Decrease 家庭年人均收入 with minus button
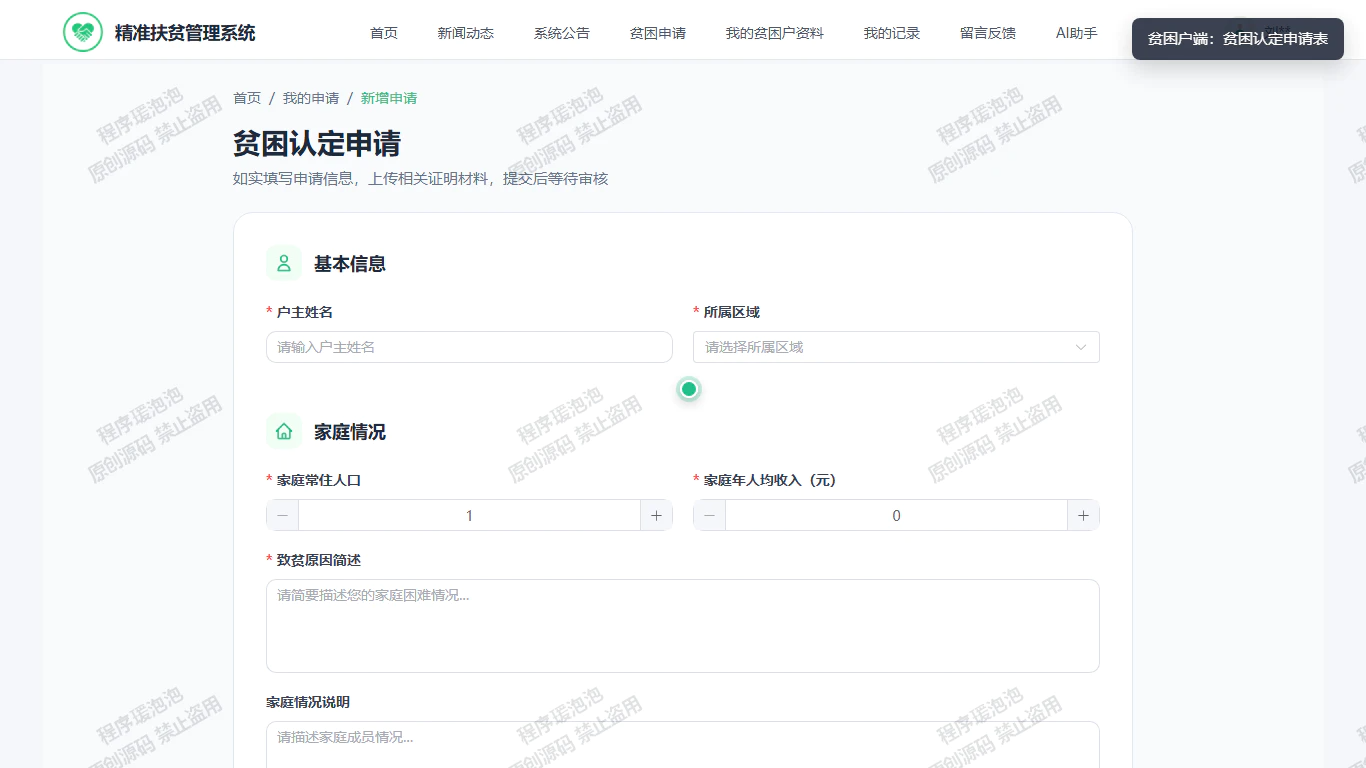The width and height of the screenshot is (1366, 768). pos(710,515)
